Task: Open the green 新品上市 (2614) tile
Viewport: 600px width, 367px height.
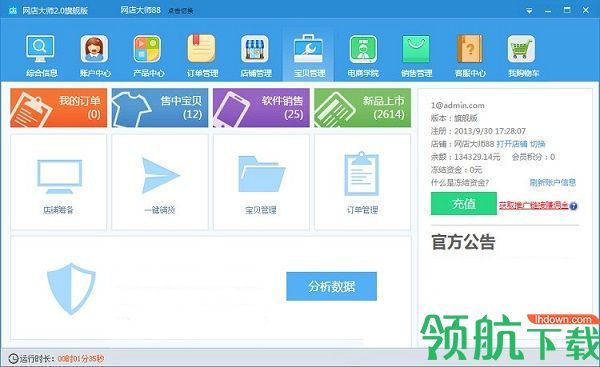Action: click(362, 108)
